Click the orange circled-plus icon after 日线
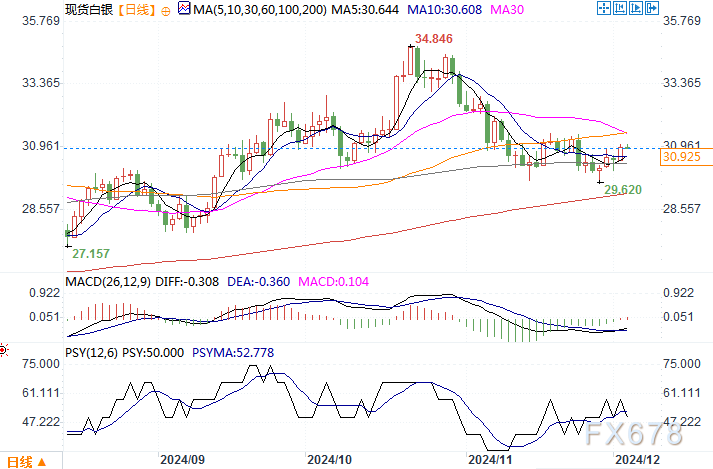Screen dimensions: 713x469 click(x=166, y=11)
